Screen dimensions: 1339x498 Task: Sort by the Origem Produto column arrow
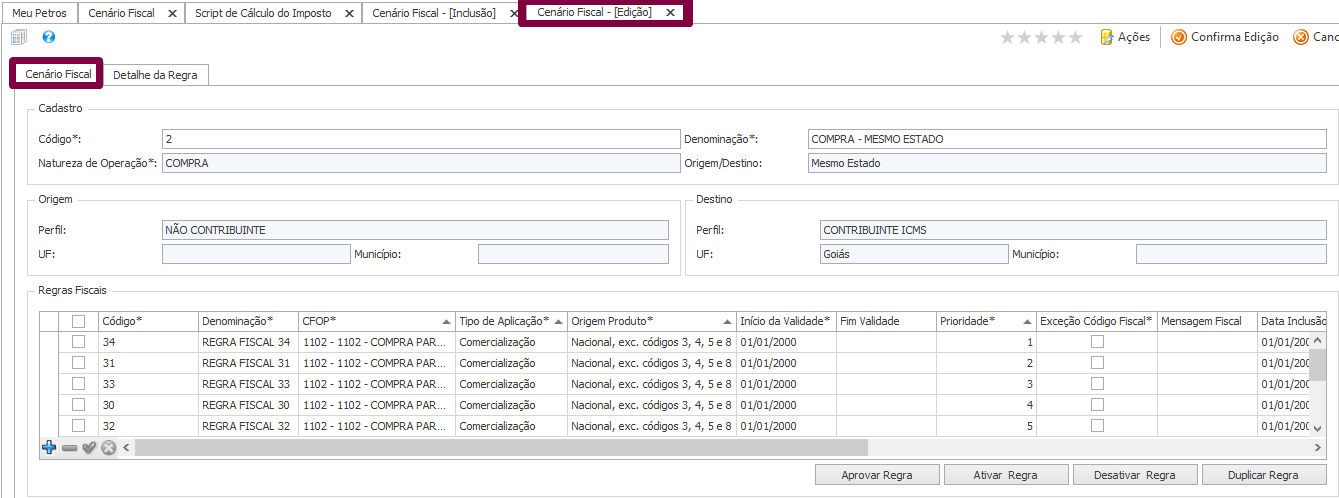pyautogui.click(x=727, y=322)
